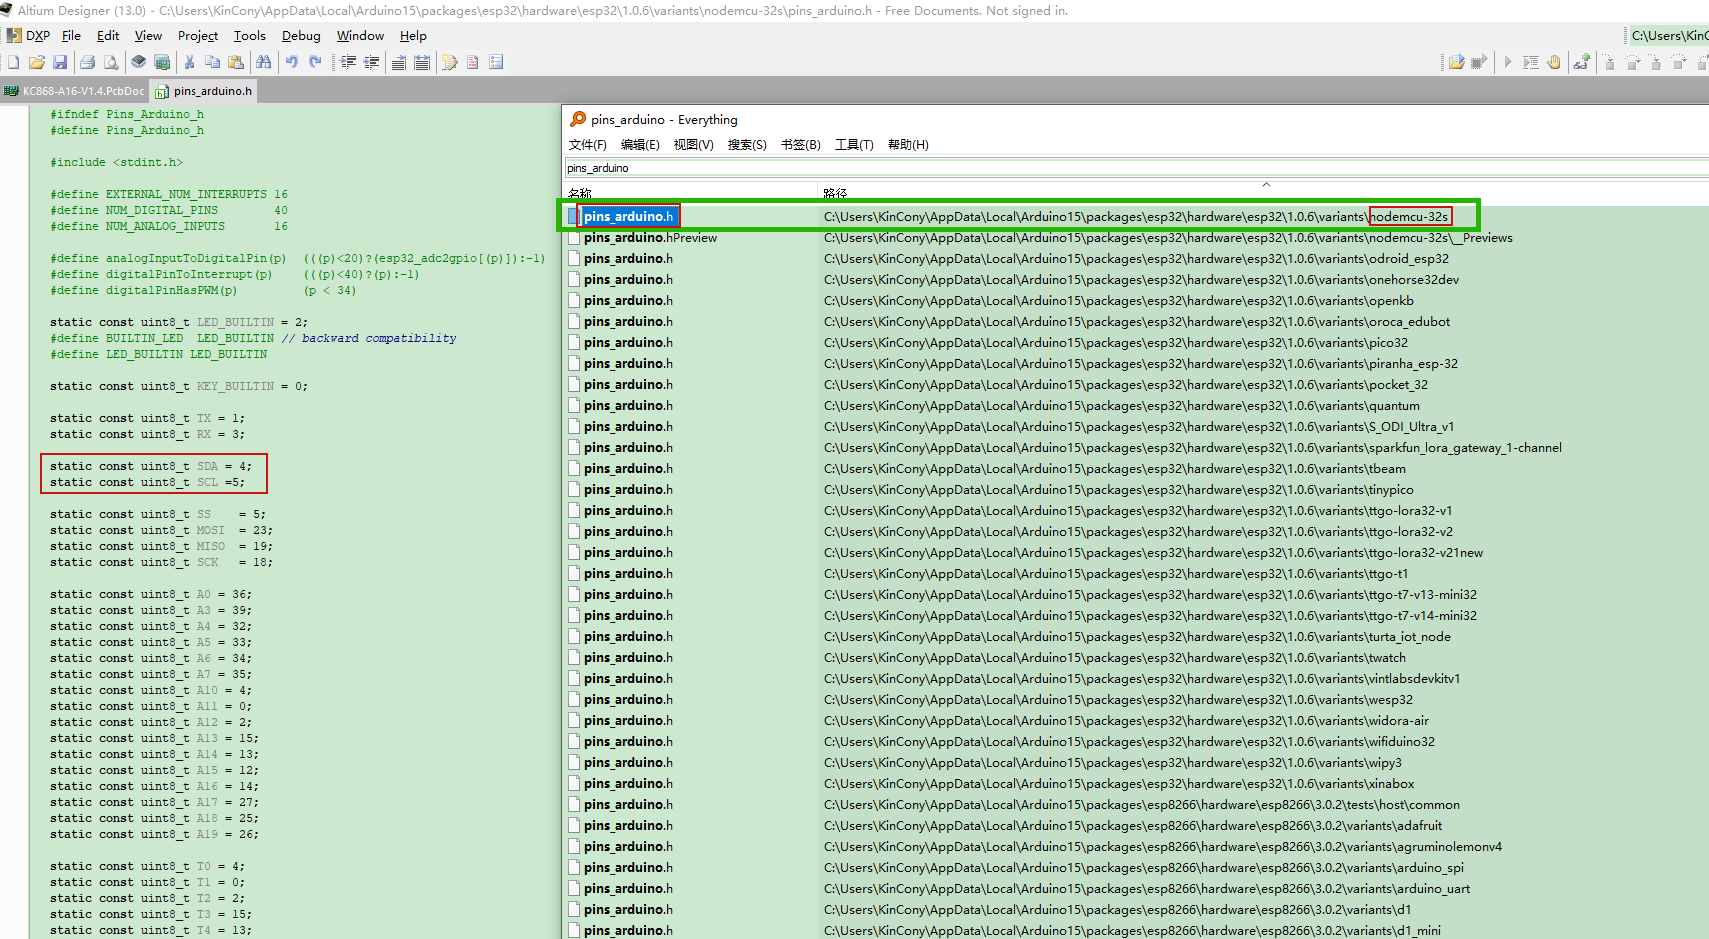Click the Print Preview magnifier icon
Image resolution: width=1709 pixels, height=939 pixels.
(111, 62)
